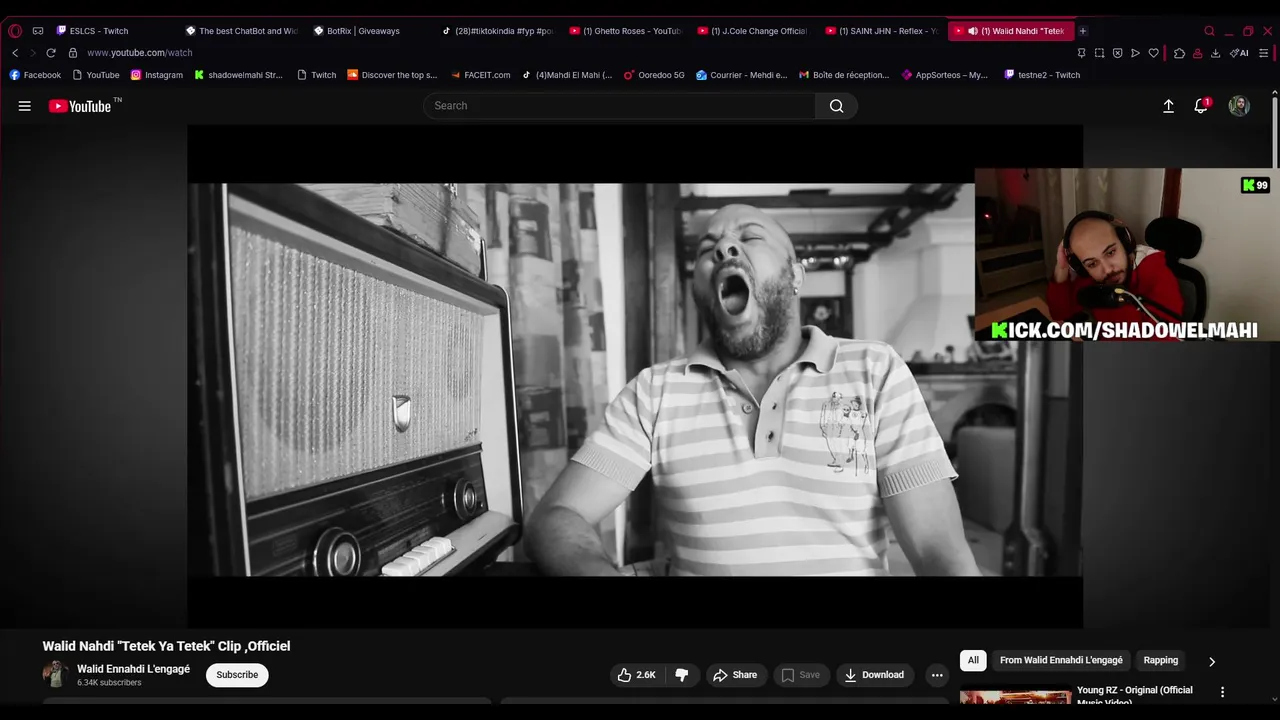Open the extensions cube icon
The height and width of the screenshot is (720, 1280).
click(1179, 53)
